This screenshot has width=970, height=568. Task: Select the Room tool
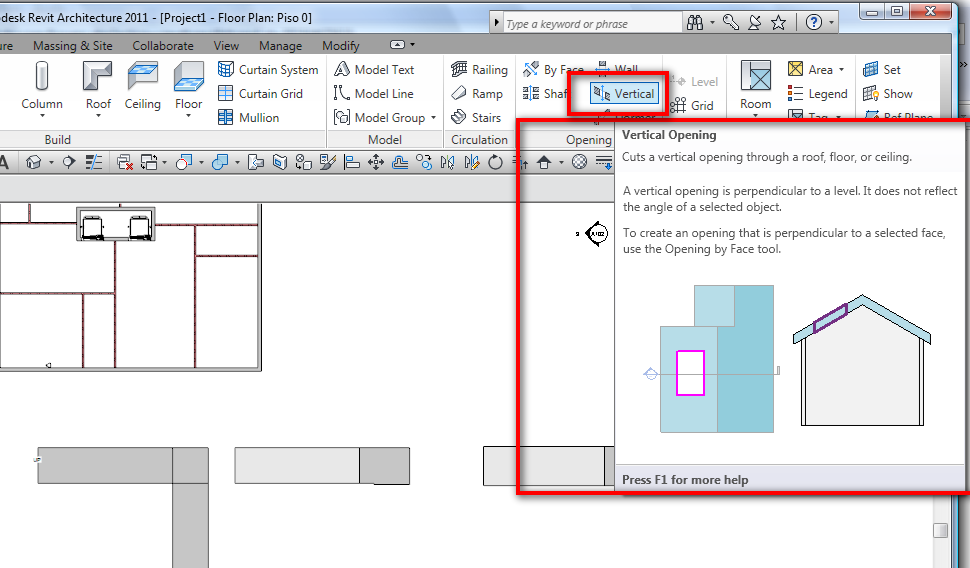[755, 85]
